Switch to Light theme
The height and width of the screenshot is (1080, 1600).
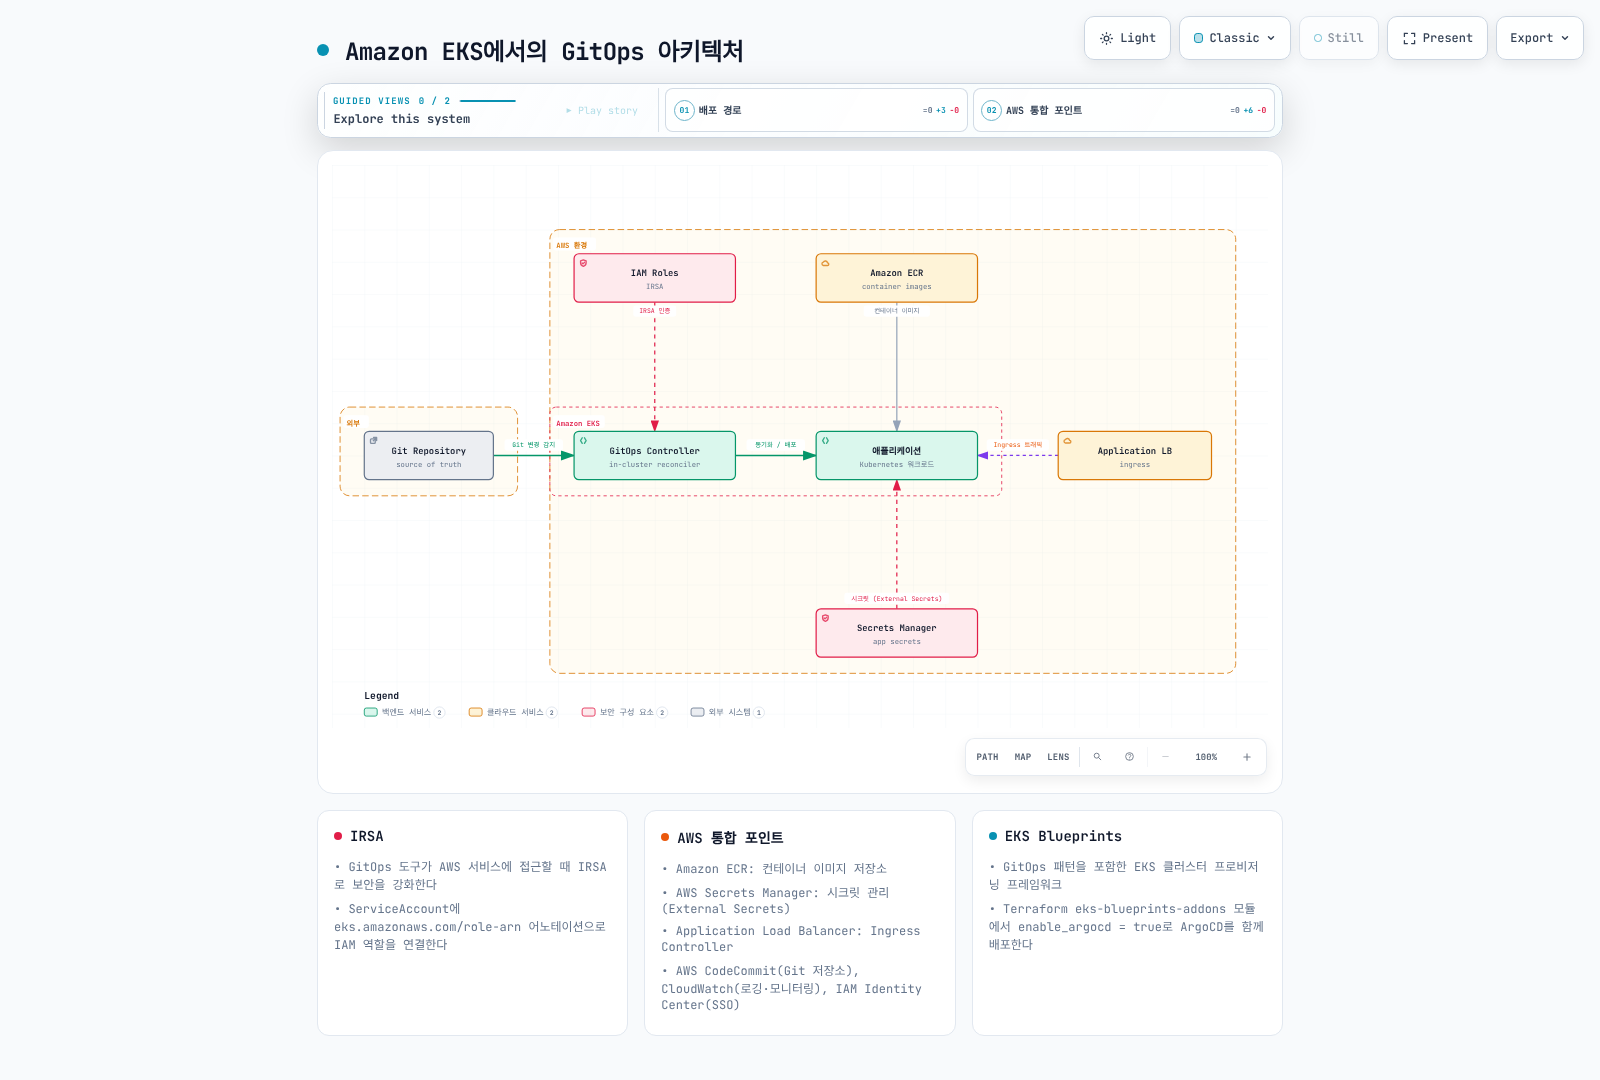tap(1127, 38)
